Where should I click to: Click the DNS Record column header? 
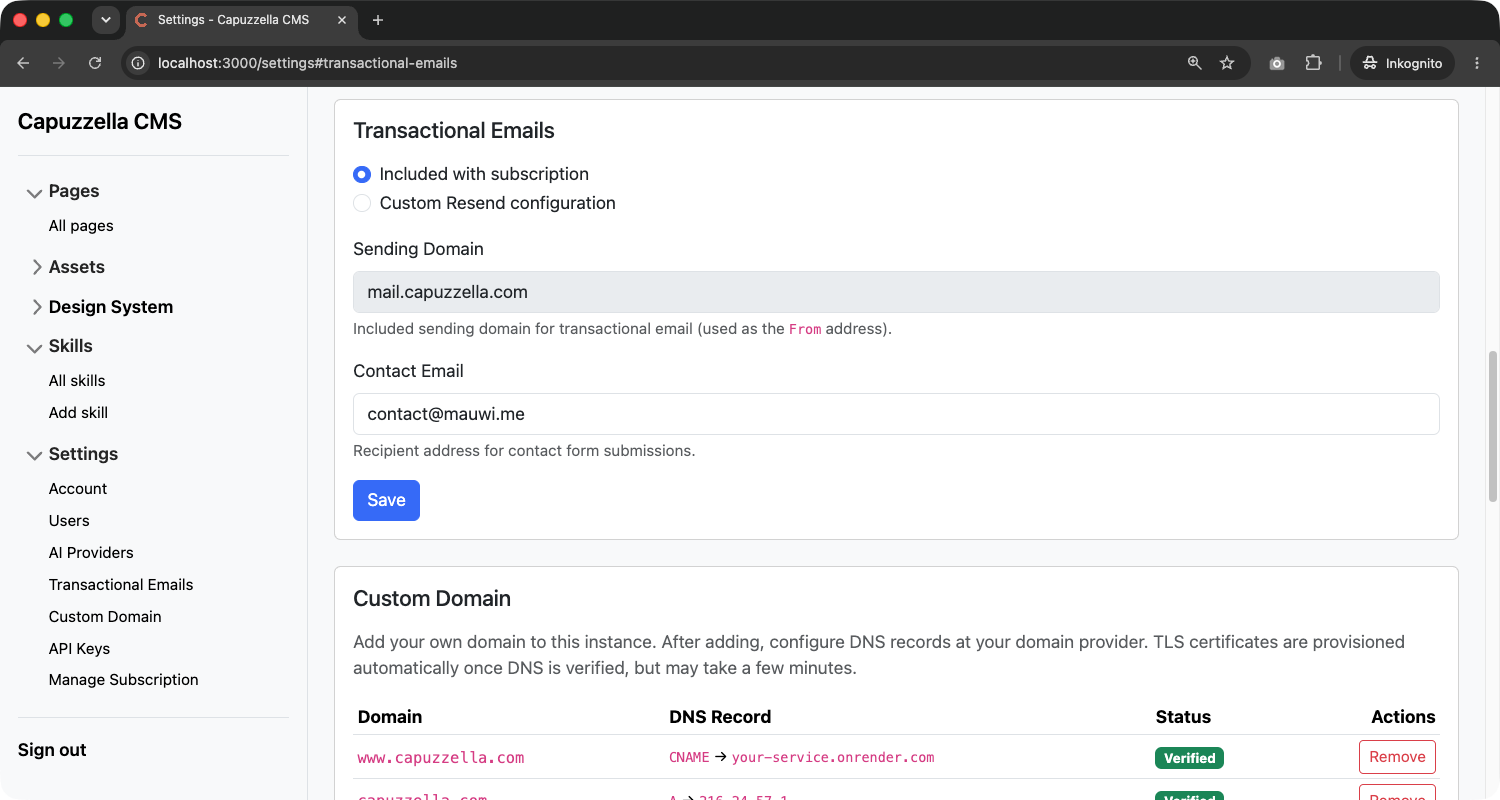(x=720, y=717)
